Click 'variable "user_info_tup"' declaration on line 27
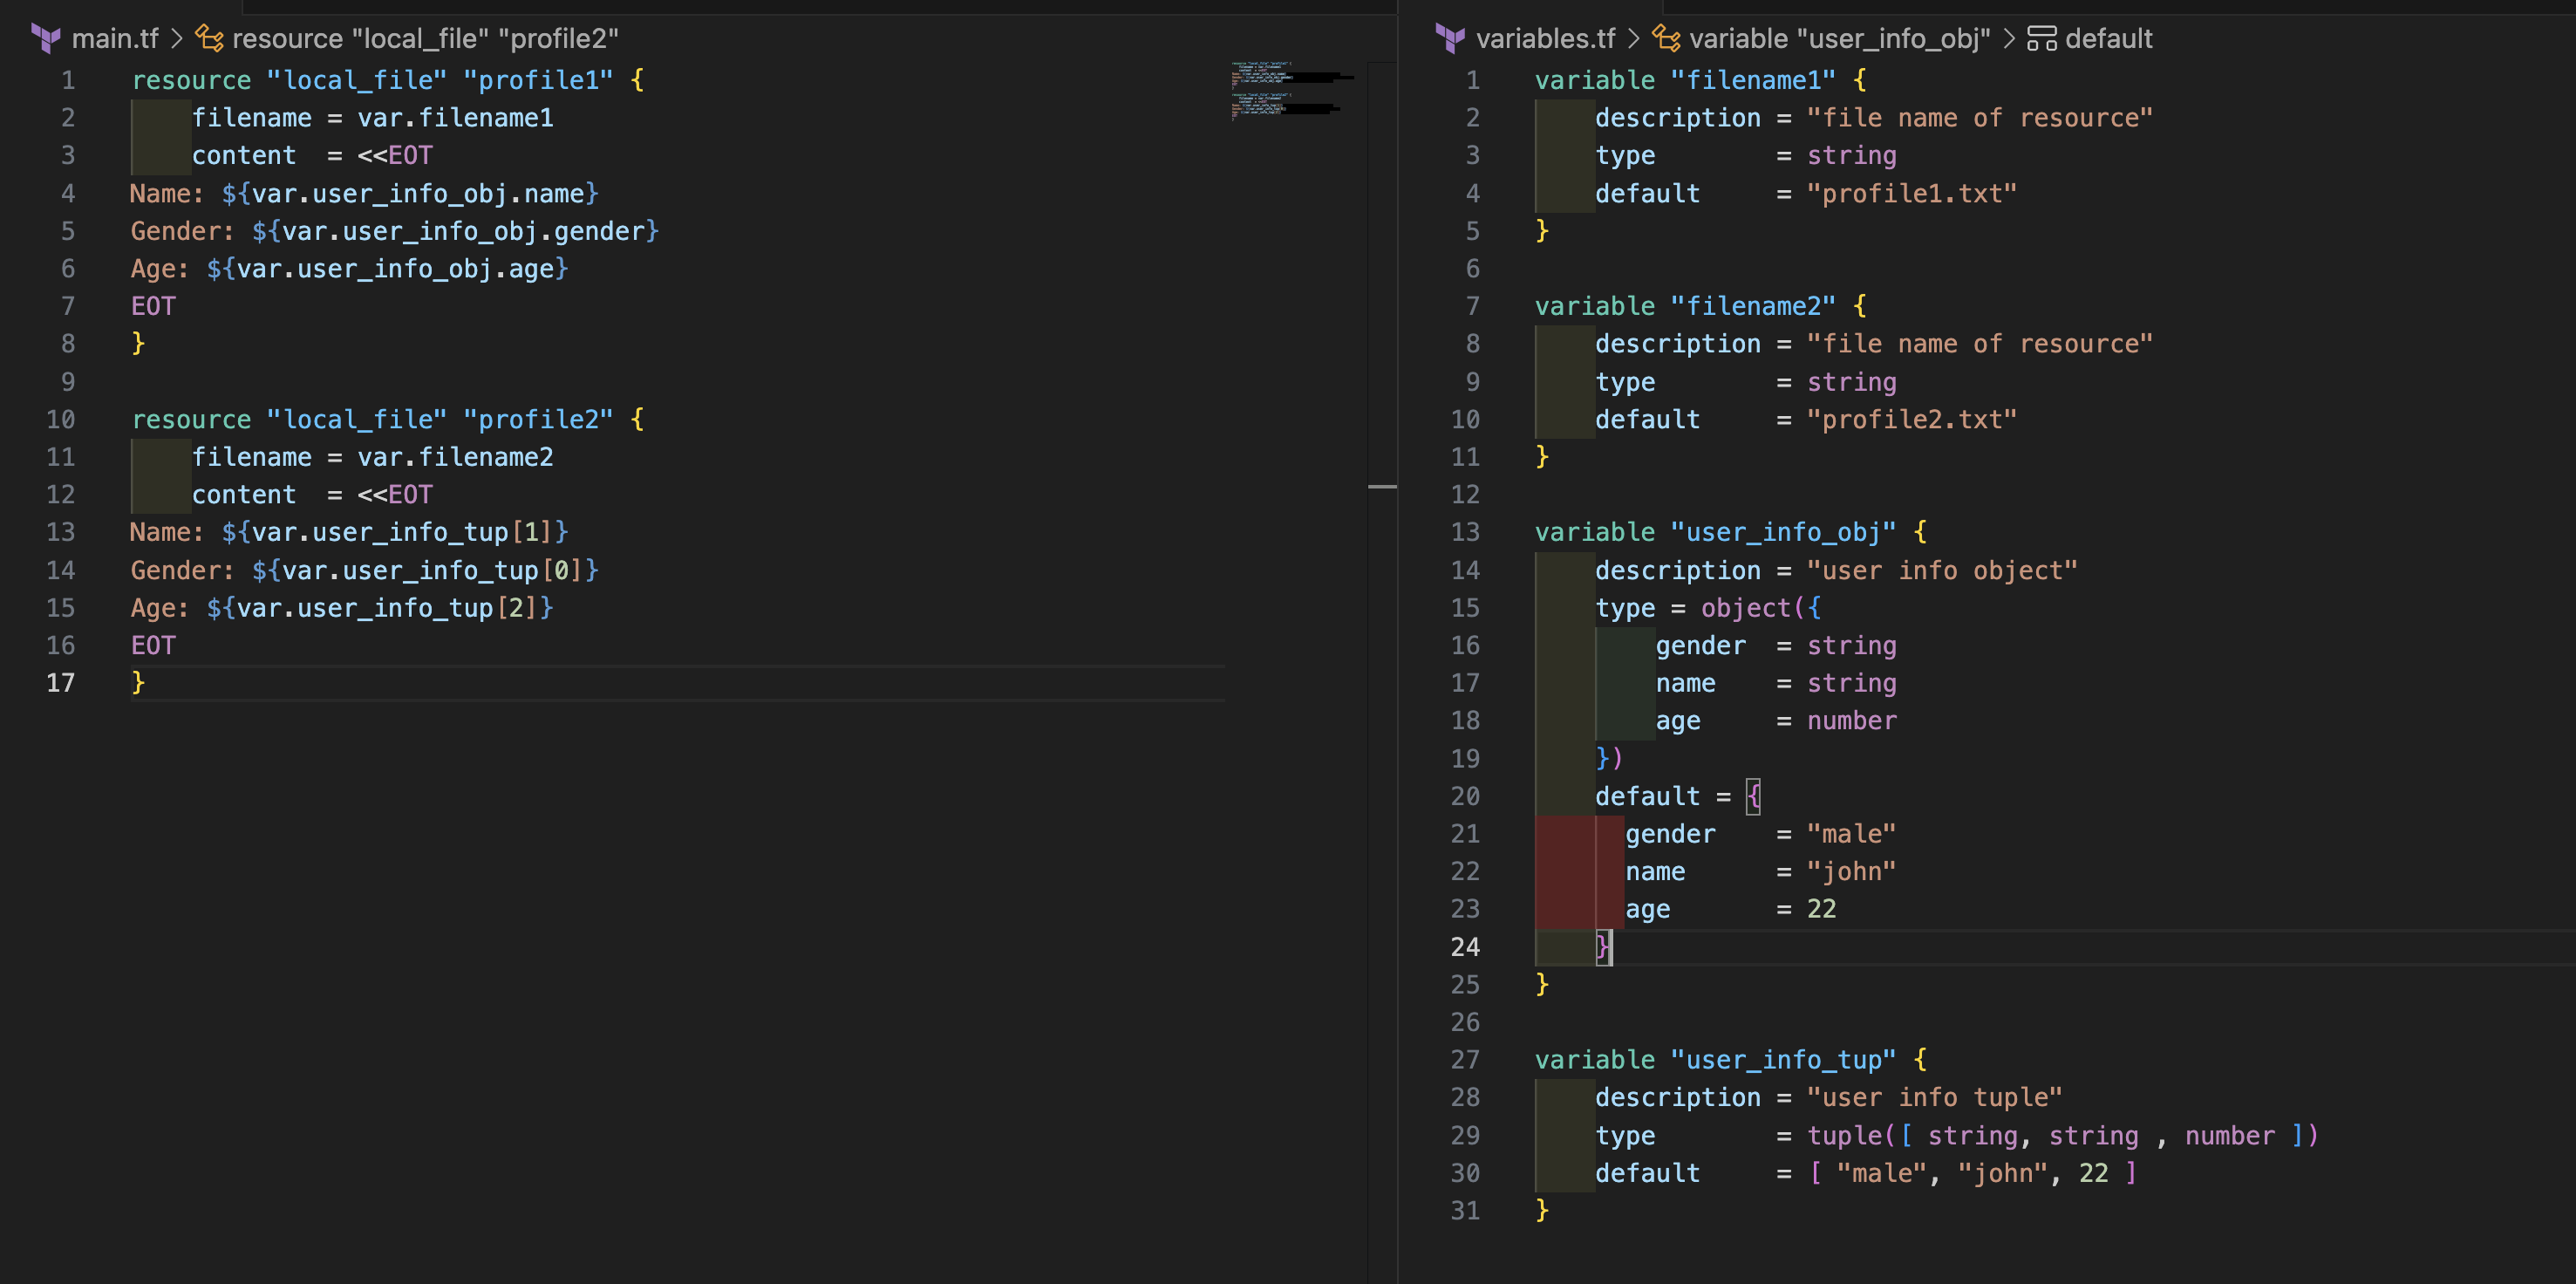The height and width of the screenshot is (1284, 2576). click(1716, 1060)
